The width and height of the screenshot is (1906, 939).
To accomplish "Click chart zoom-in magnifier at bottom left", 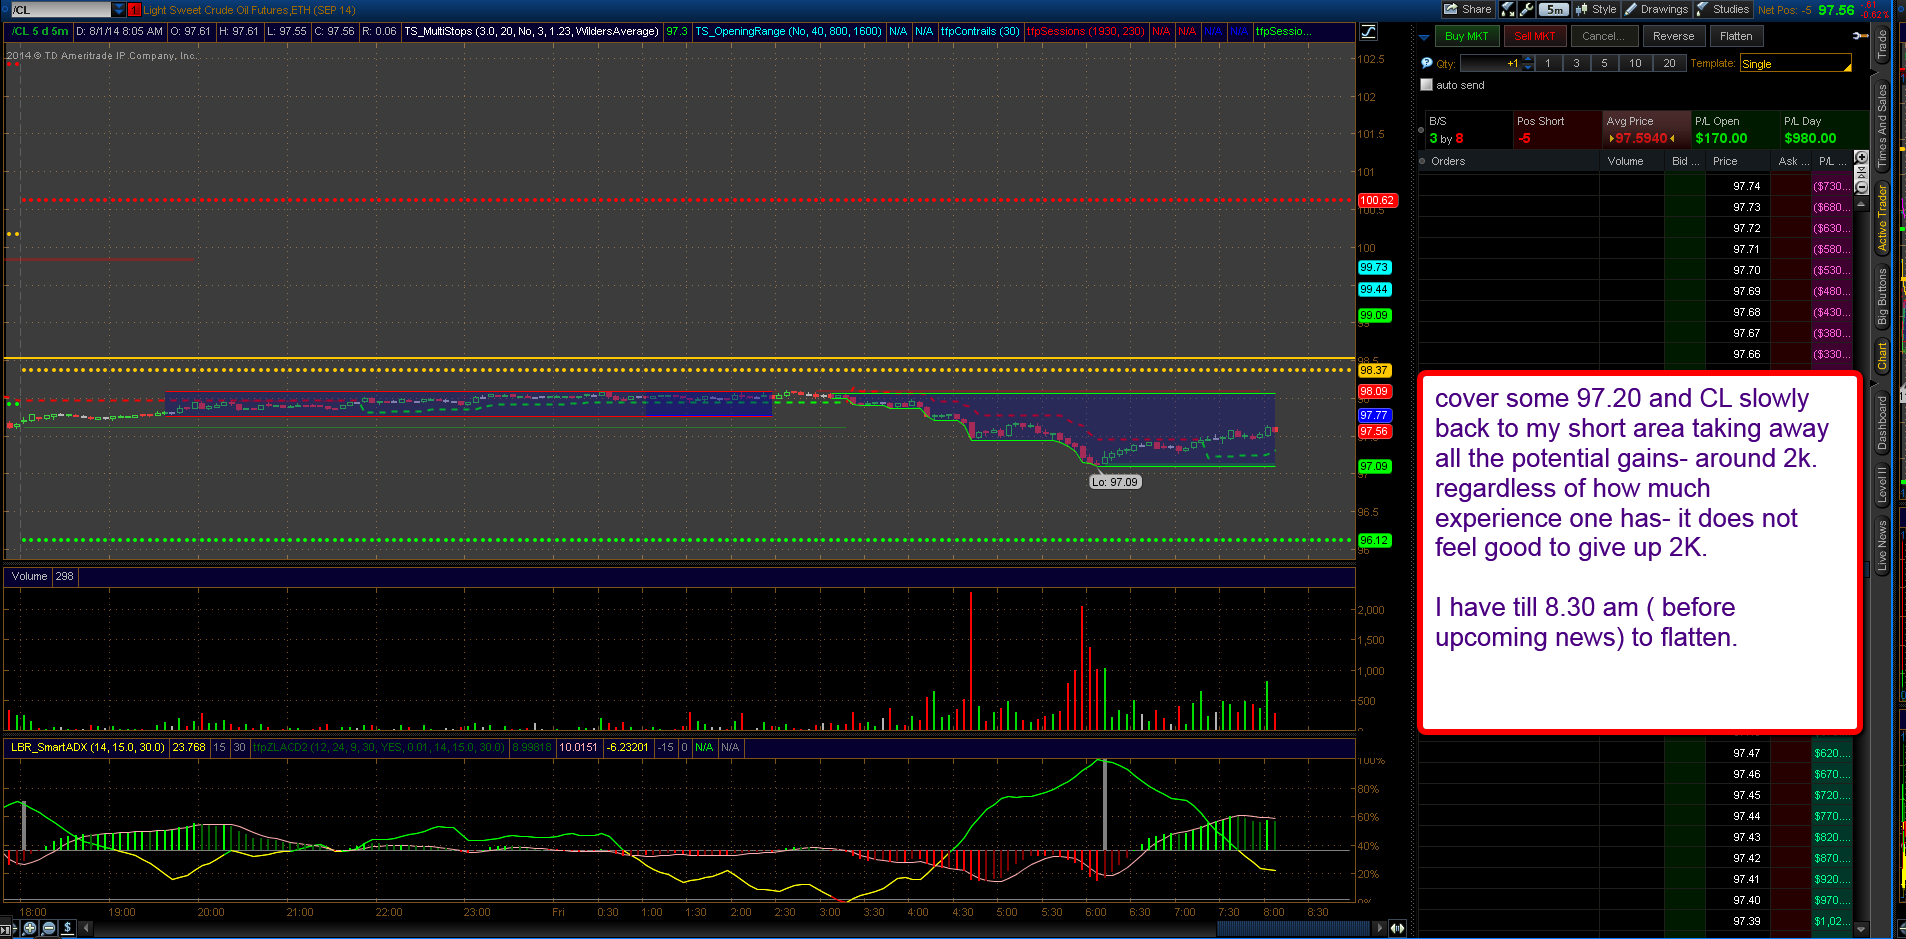I will click(x=29, y=928).
